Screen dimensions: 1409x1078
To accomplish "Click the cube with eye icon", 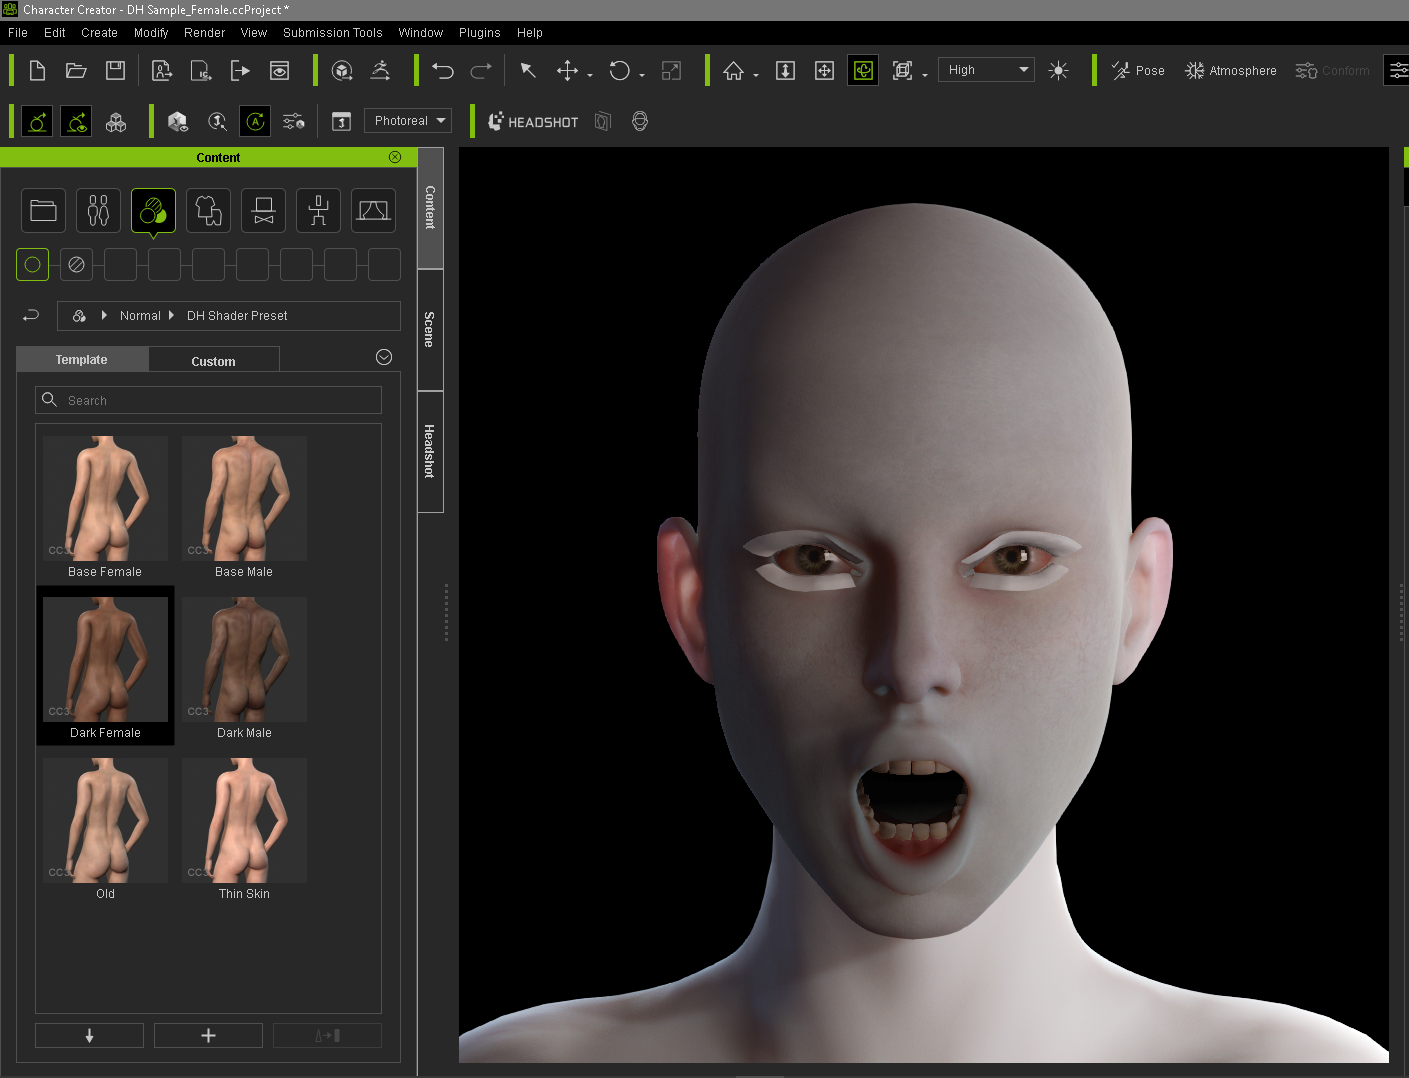I will [178, 122].
